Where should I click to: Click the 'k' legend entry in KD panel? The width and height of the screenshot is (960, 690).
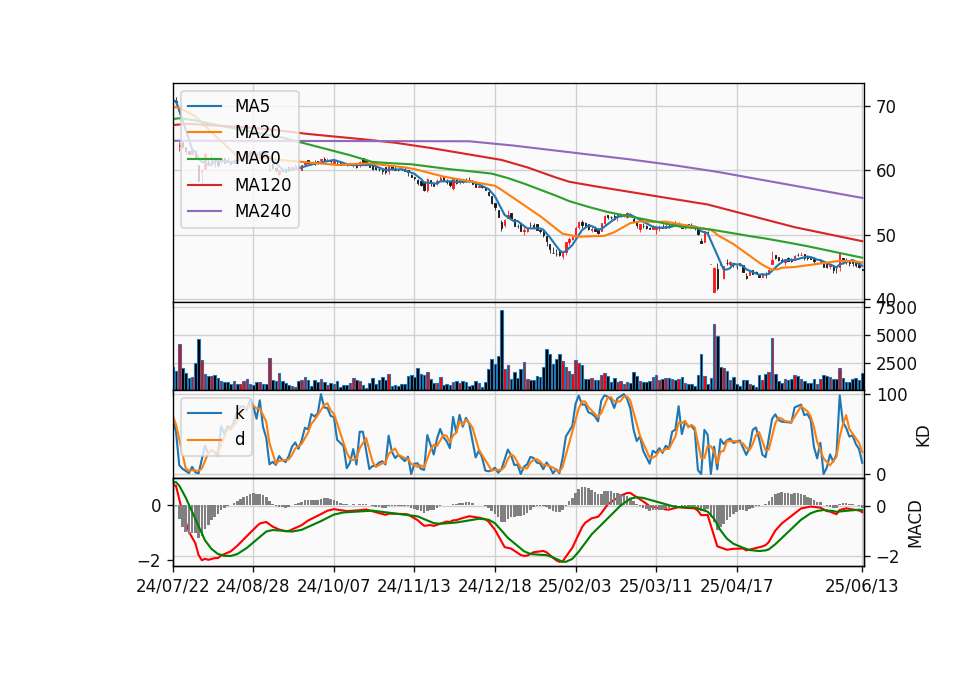tap(239, 413)
